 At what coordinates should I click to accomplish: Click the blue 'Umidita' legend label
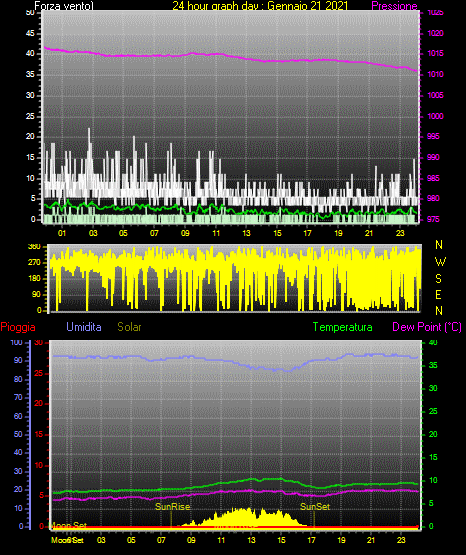[x=84, y=327]
